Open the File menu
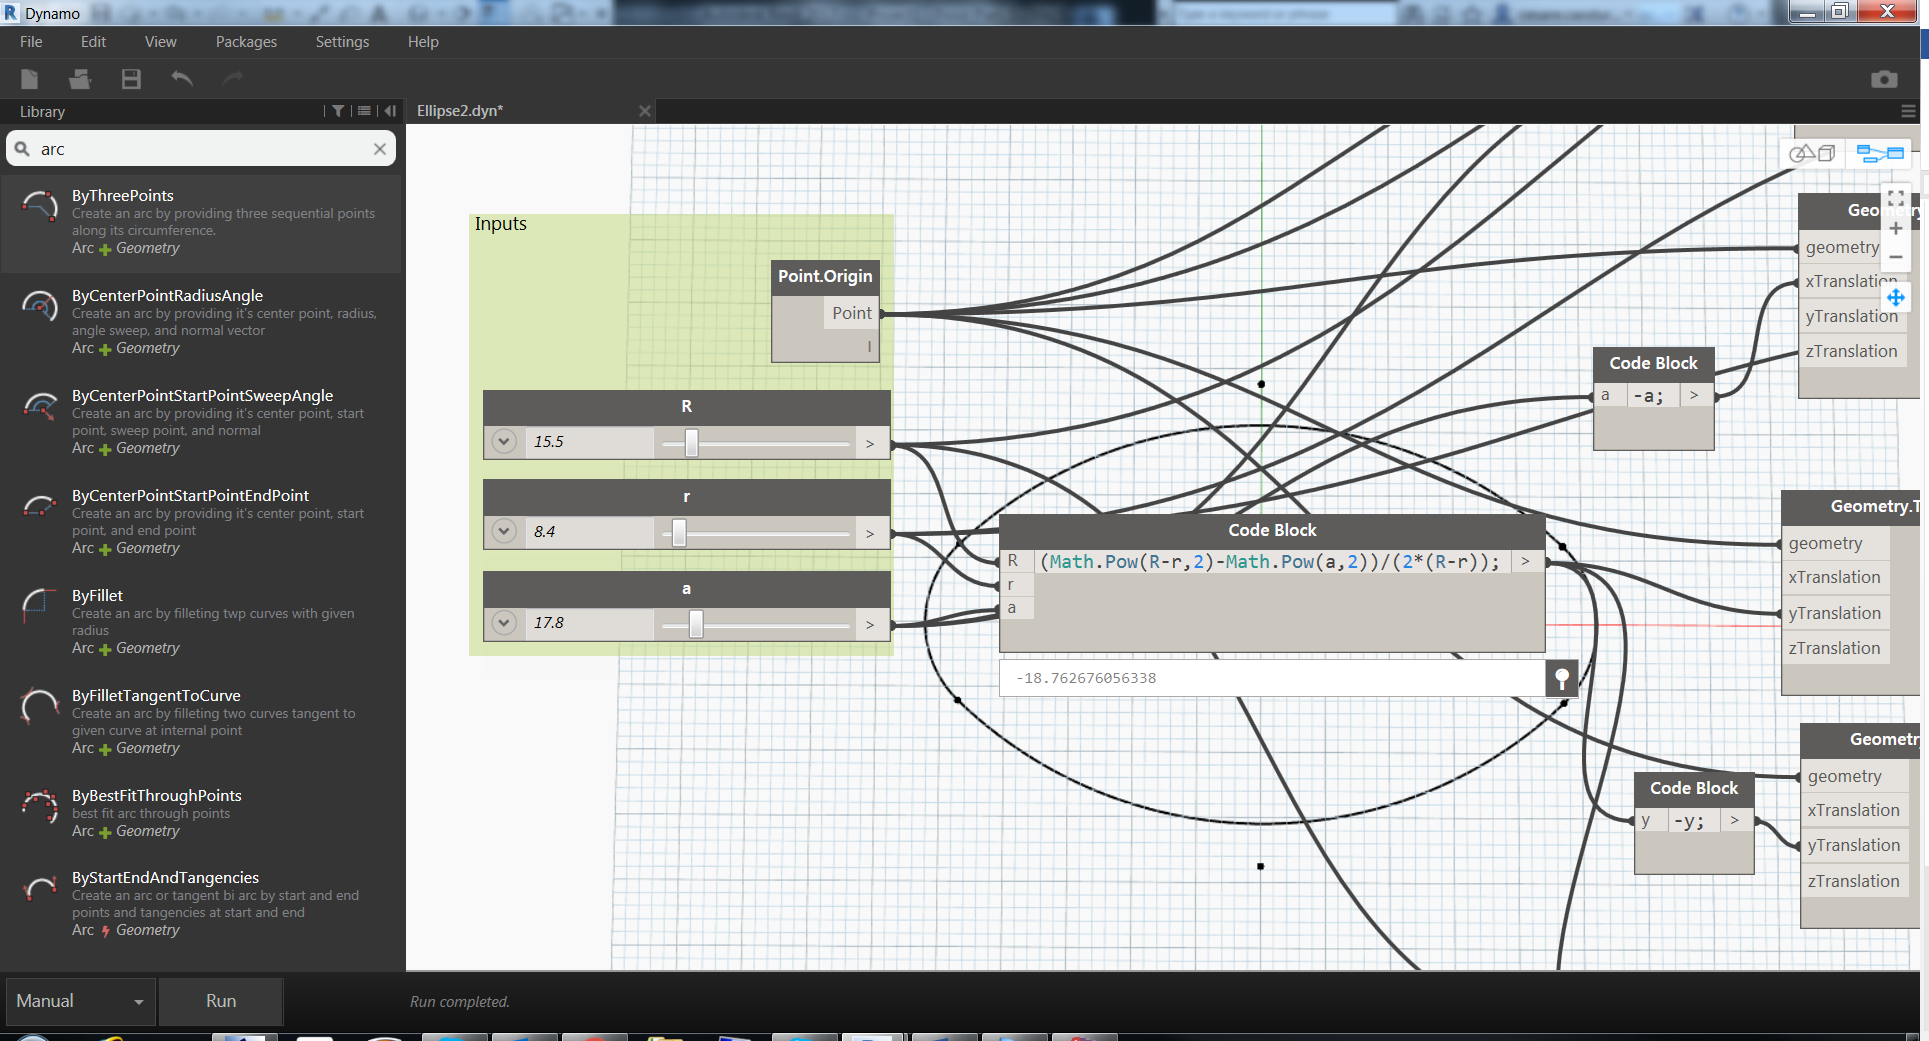Screen dimensions: 1929x1041 coord(31,41)
